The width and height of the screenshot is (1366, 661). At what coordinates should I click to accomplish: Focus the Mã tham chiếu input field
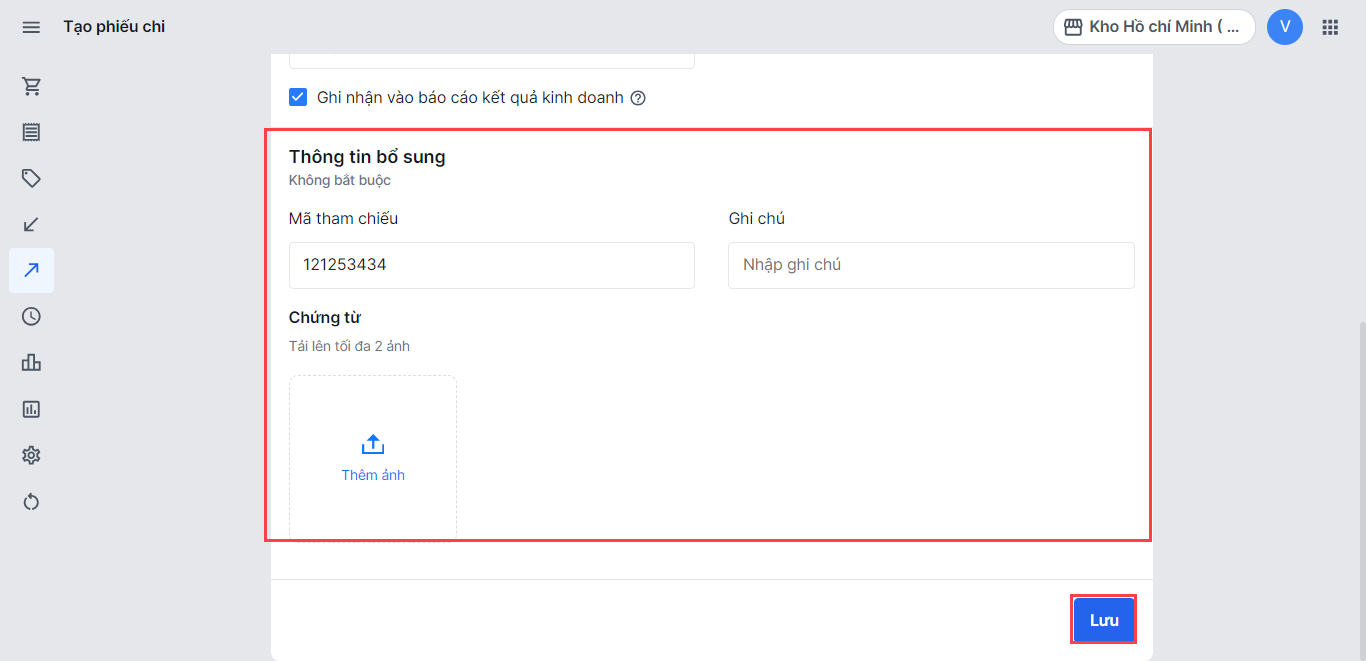click(x=492, y=265)
